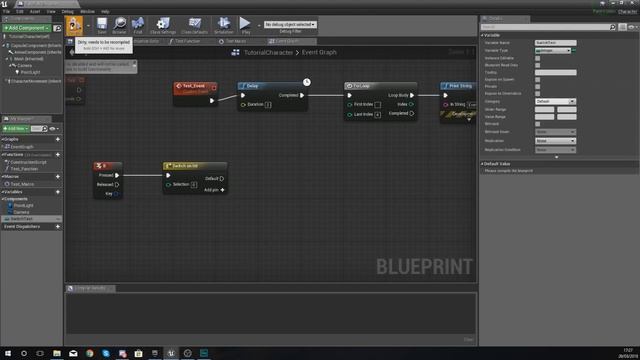Select EventGraph in My Blueprint list

tap(22, 147)
